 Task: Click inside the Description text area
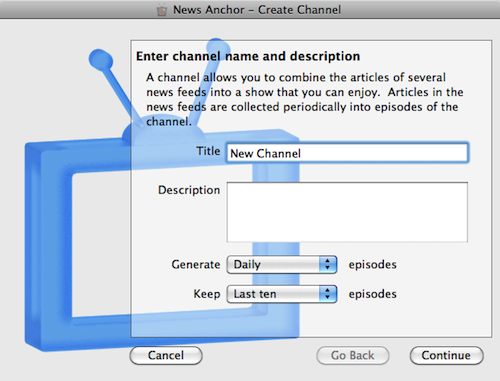[x=347, y=212]
